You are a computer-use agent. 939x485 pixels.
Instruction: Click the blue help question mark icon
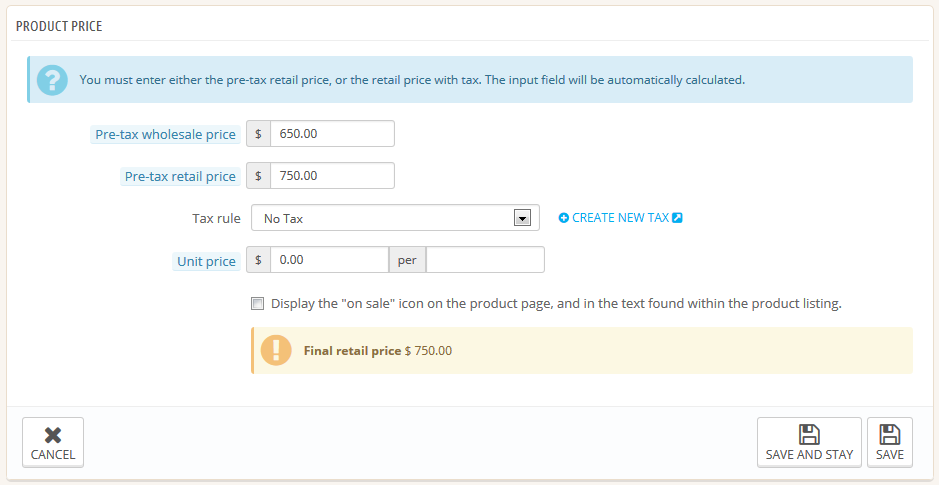[52, 80]
